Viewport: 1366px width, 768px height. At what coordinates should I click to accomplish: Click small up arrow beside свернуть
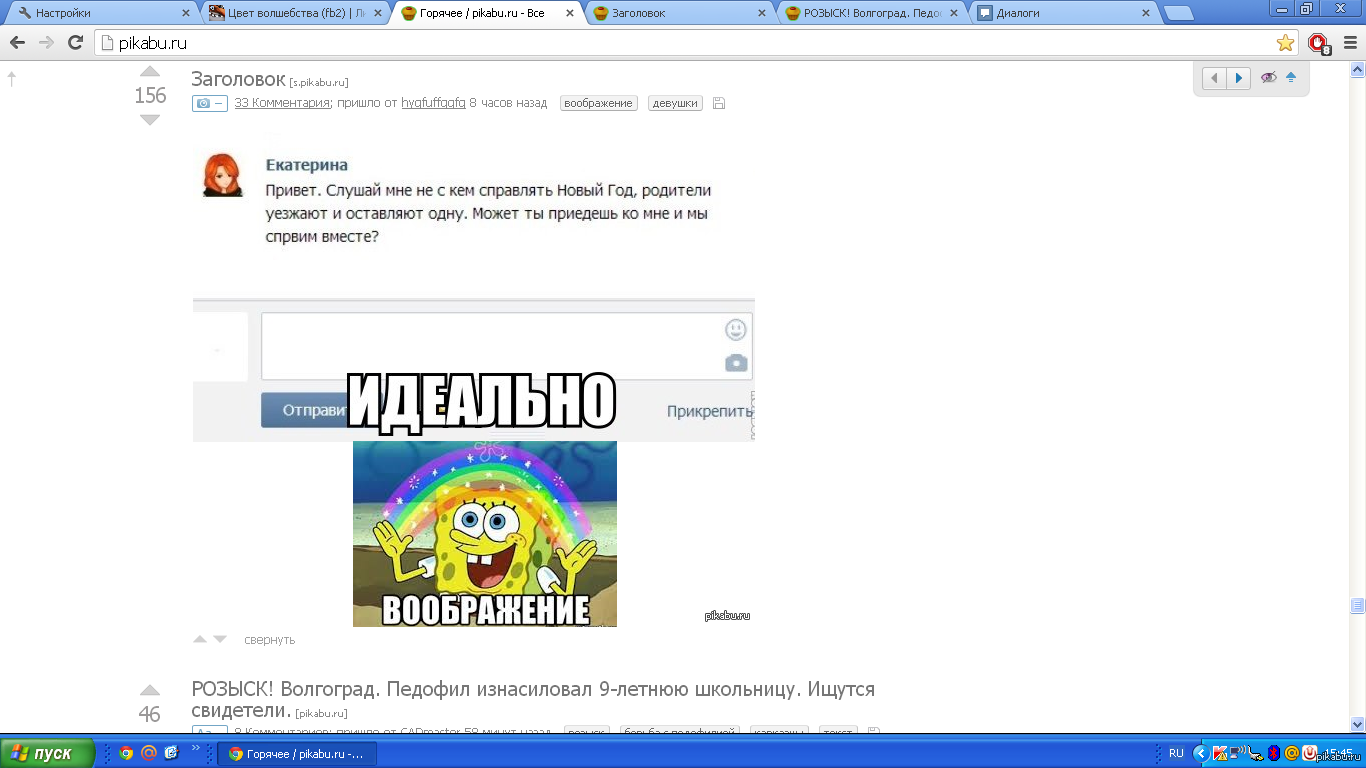click(200, 639)
